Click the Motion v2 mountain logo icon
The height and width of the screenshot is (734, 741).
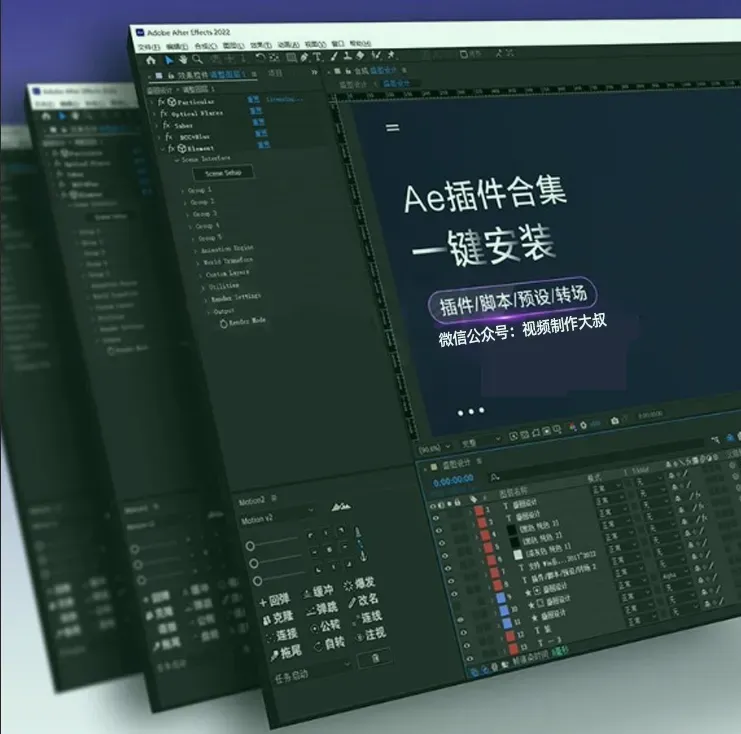click(x=341, y=507)
